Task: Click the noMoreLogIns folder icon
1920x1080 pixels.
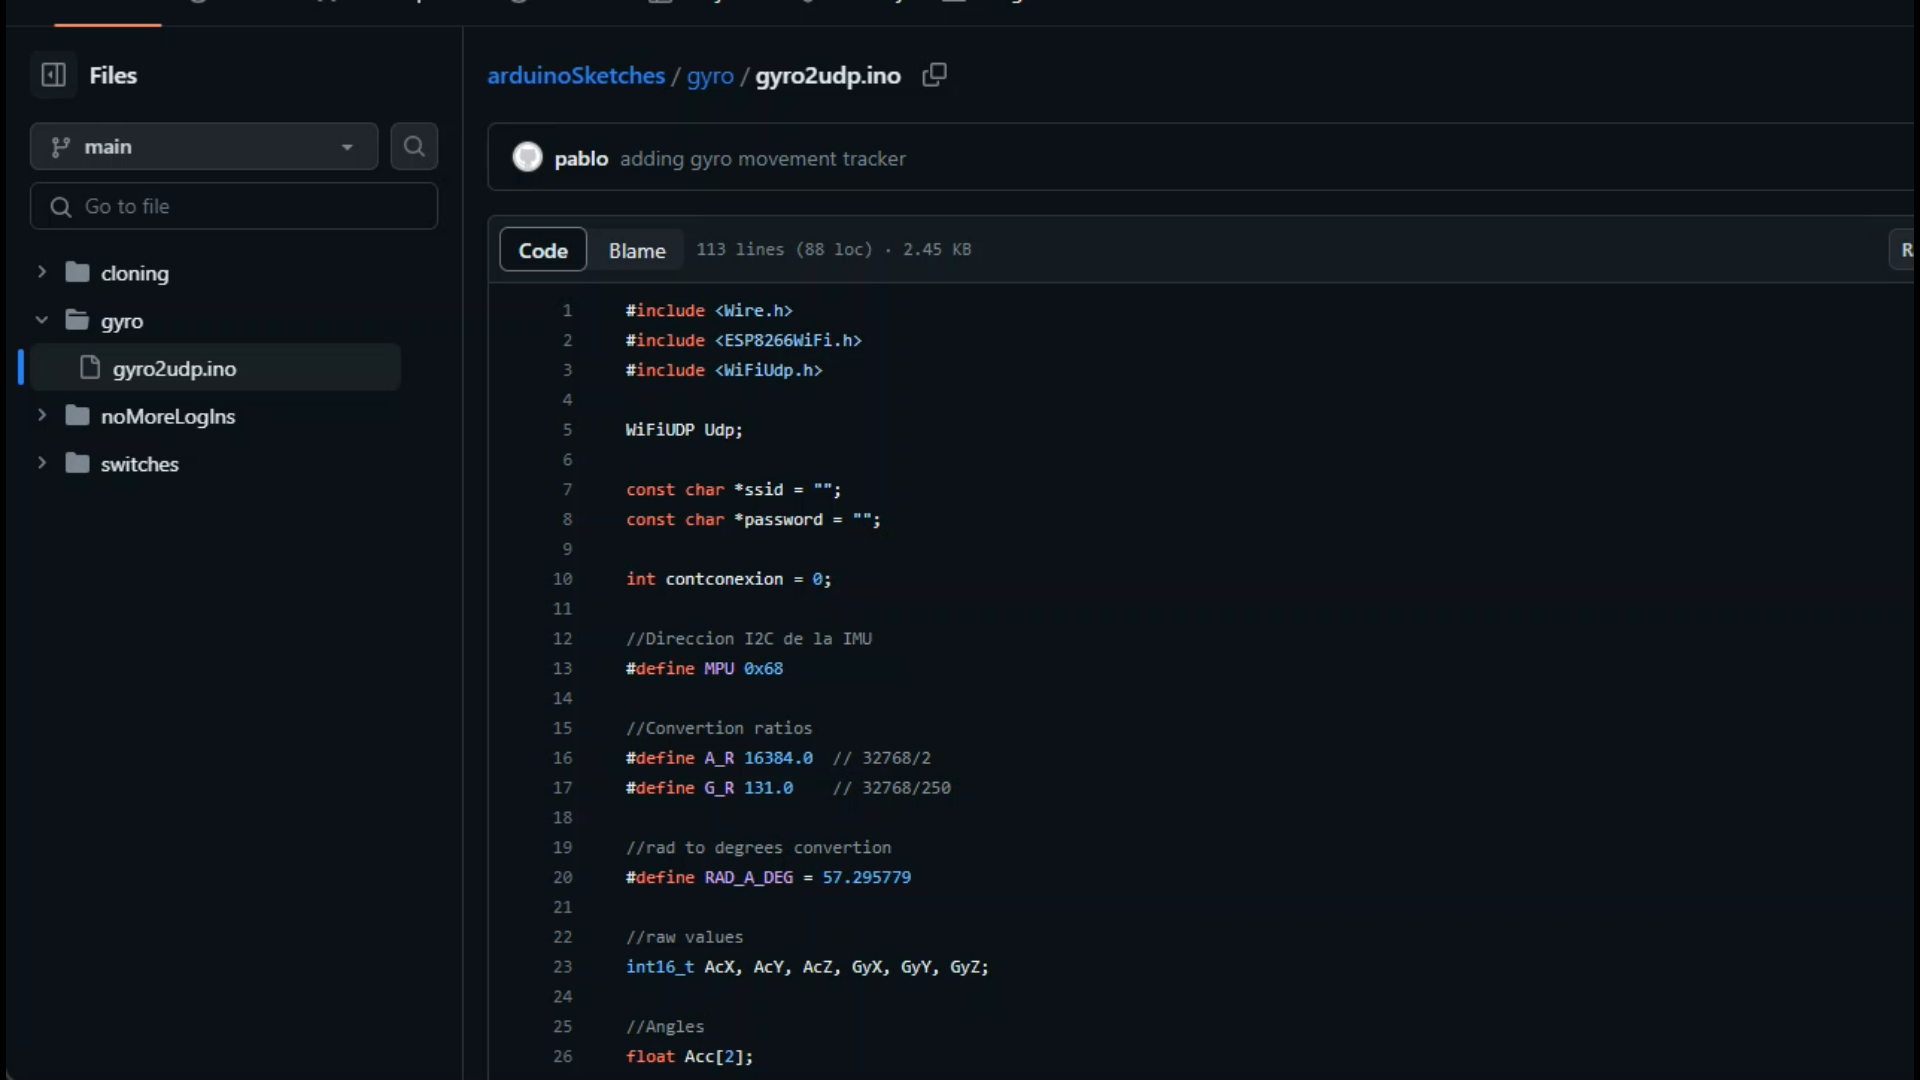Action: [x=77, y=416]
